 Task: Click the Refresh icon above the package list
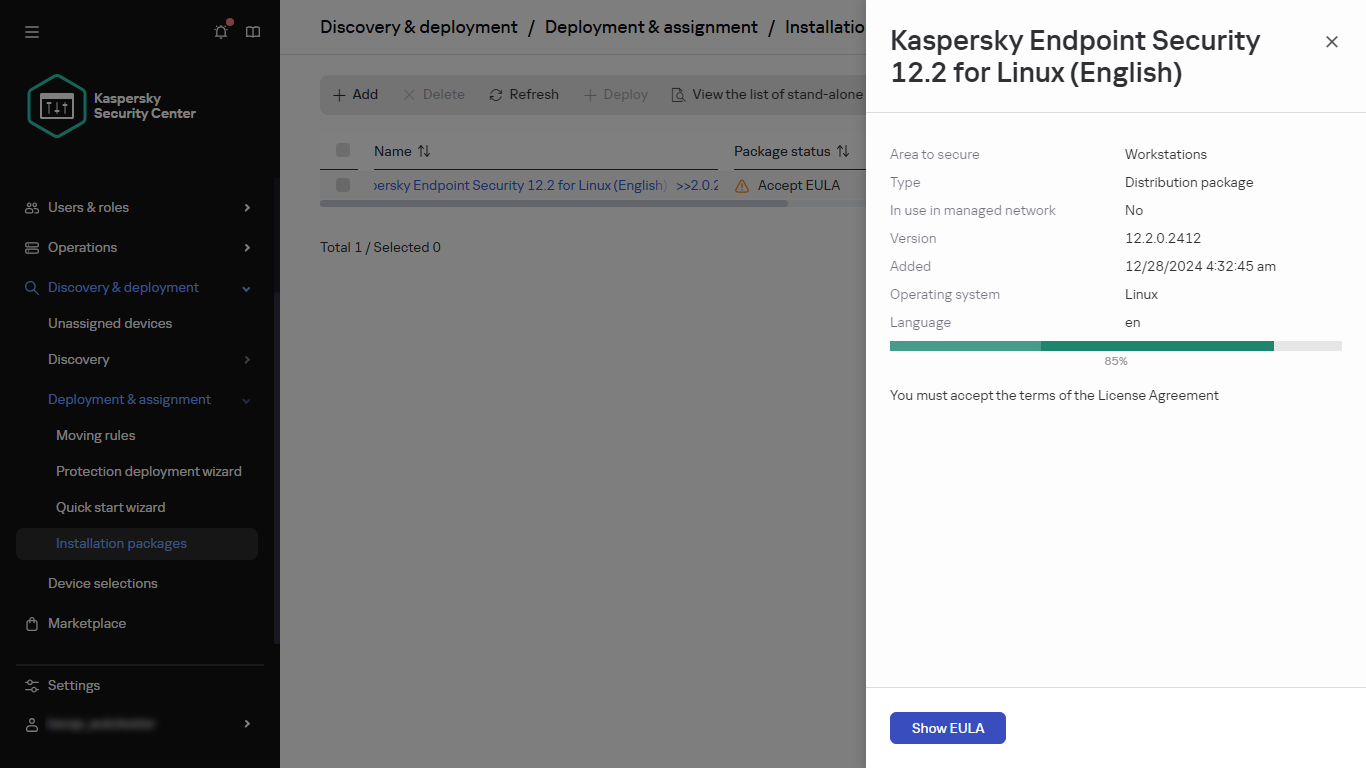[x=495, y=93]
